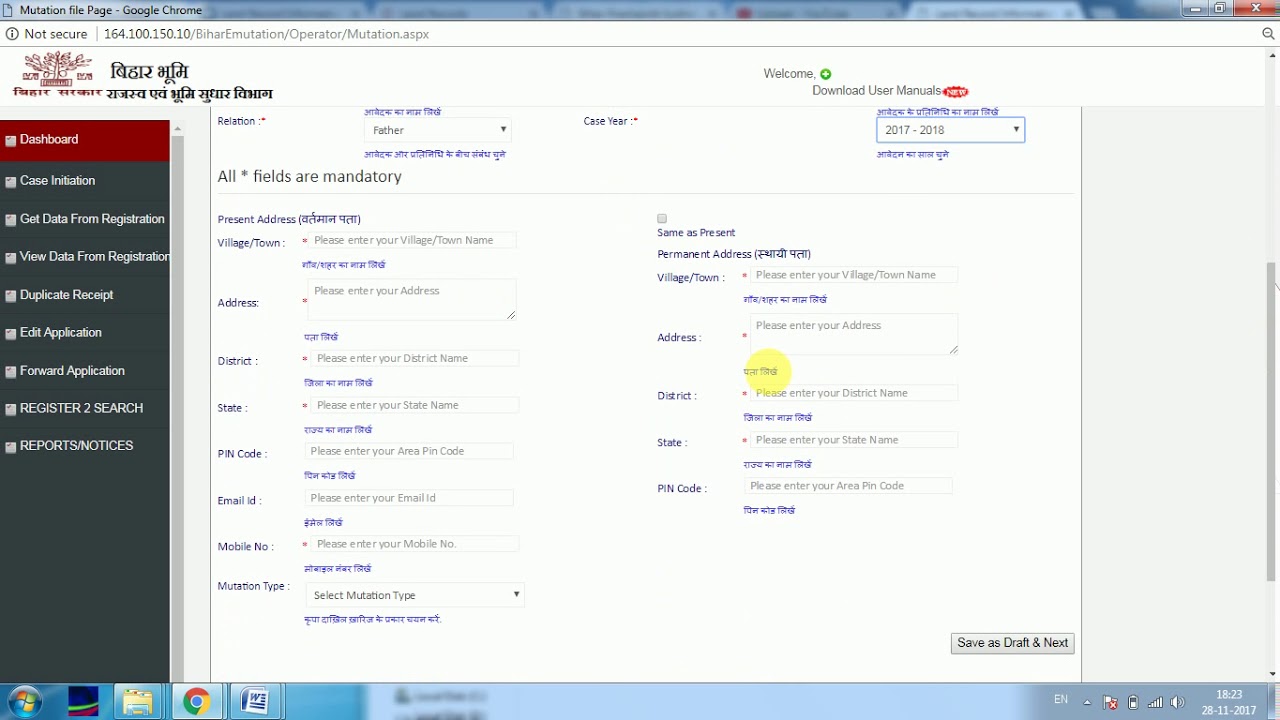Click the green plus icon beside Welcome
This screenshot has height=720, width=1280.
[825, 74]
